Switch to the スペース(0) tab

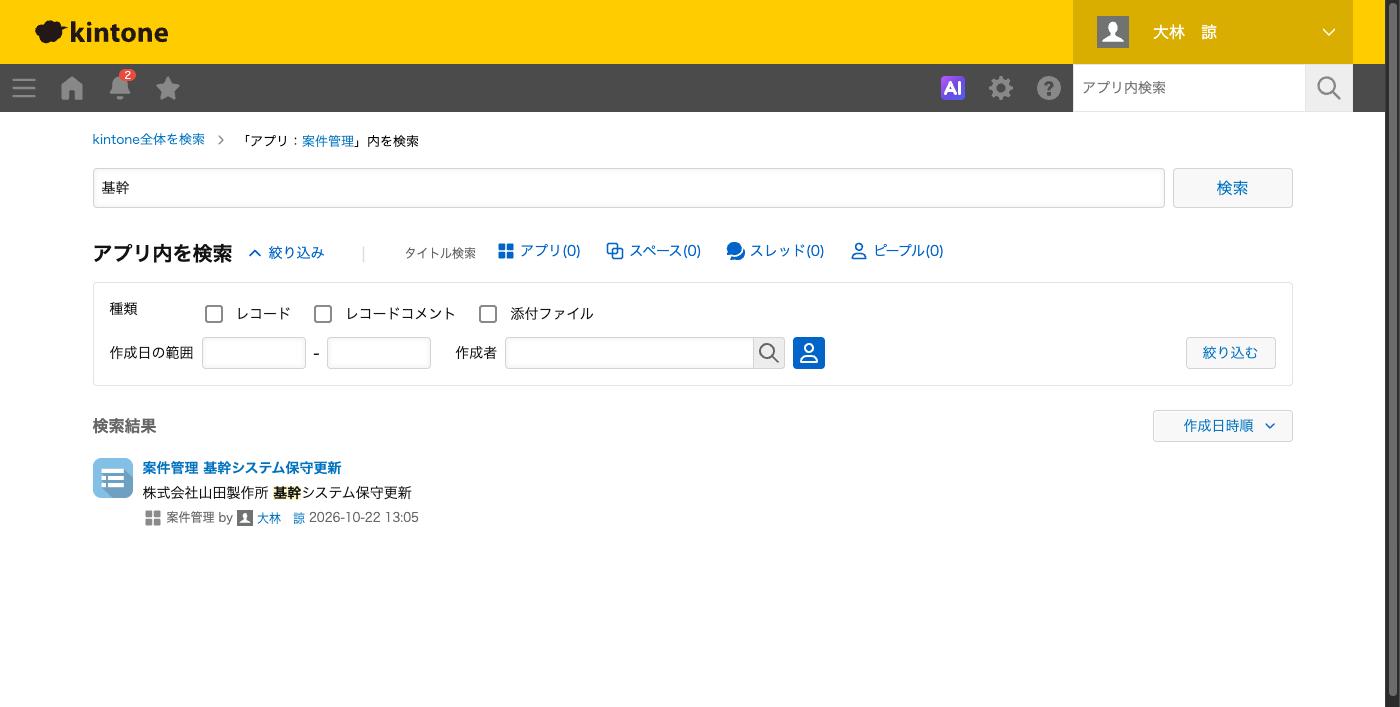tap(654, 251)
